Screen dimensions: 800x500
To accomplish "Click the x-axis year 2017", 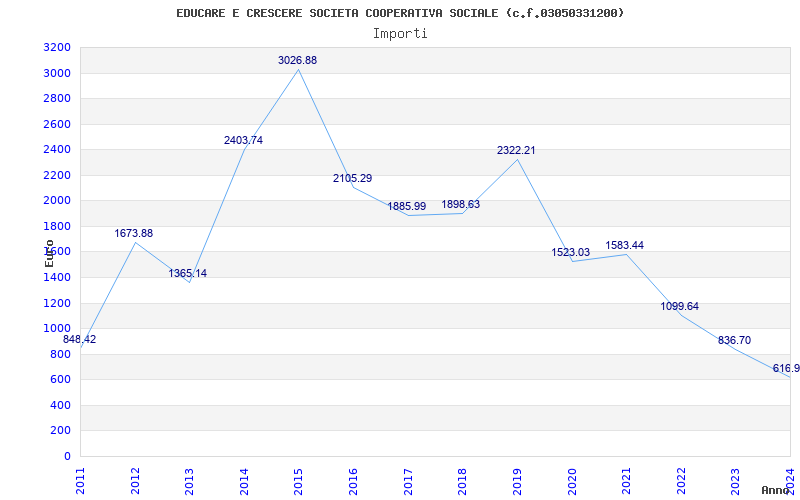I will [408, 481].
